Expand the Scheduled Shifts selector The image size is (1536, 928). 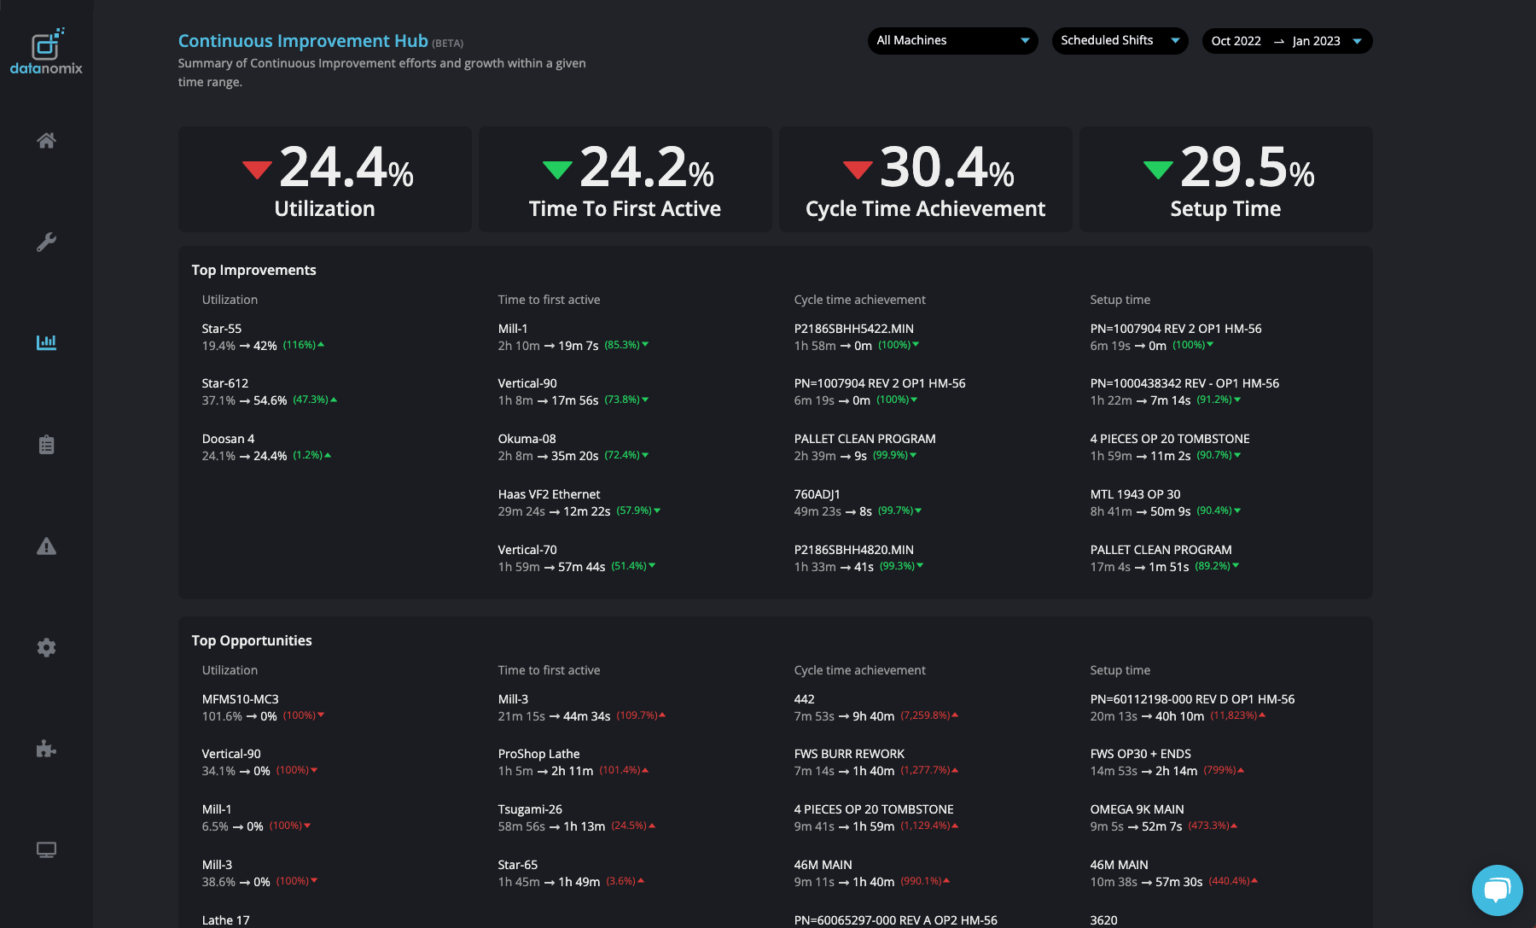tap(1119, 40)
